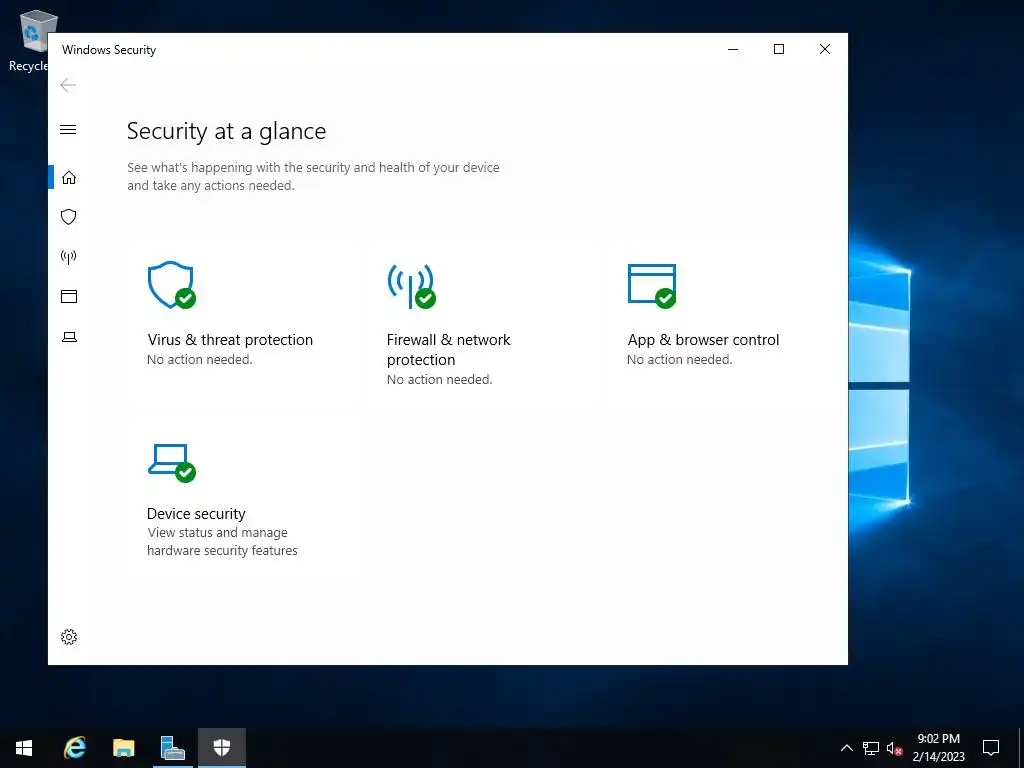Open File Explorer from taskbar
This screenshot has width=1024, height=768.
123,748
